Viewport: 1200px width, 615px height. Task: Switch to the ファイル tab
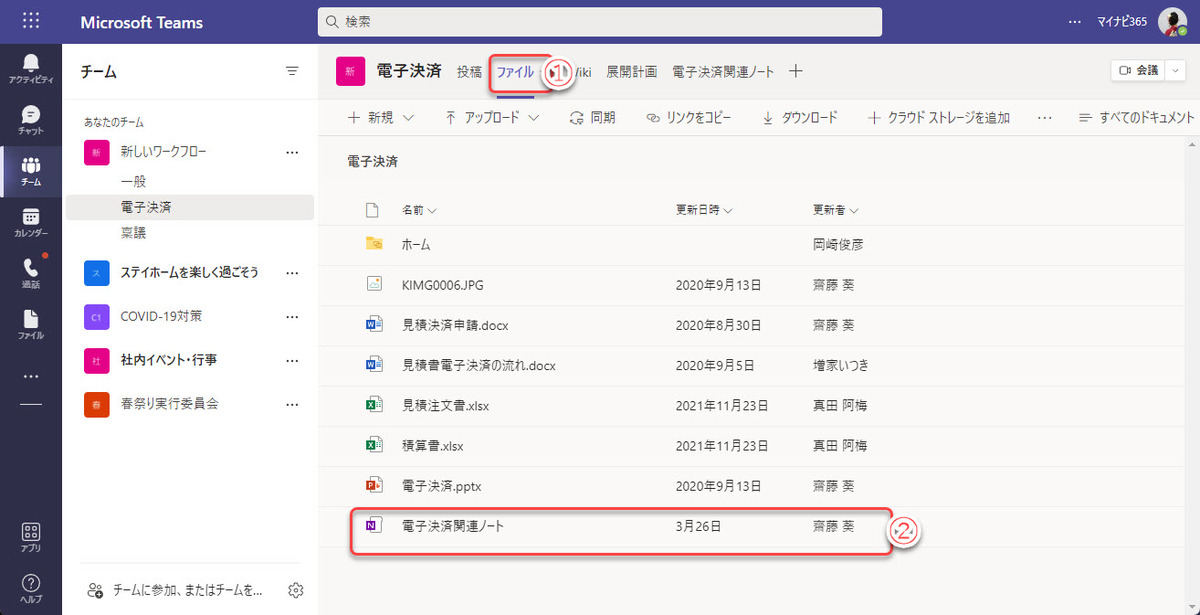[515, 71]
